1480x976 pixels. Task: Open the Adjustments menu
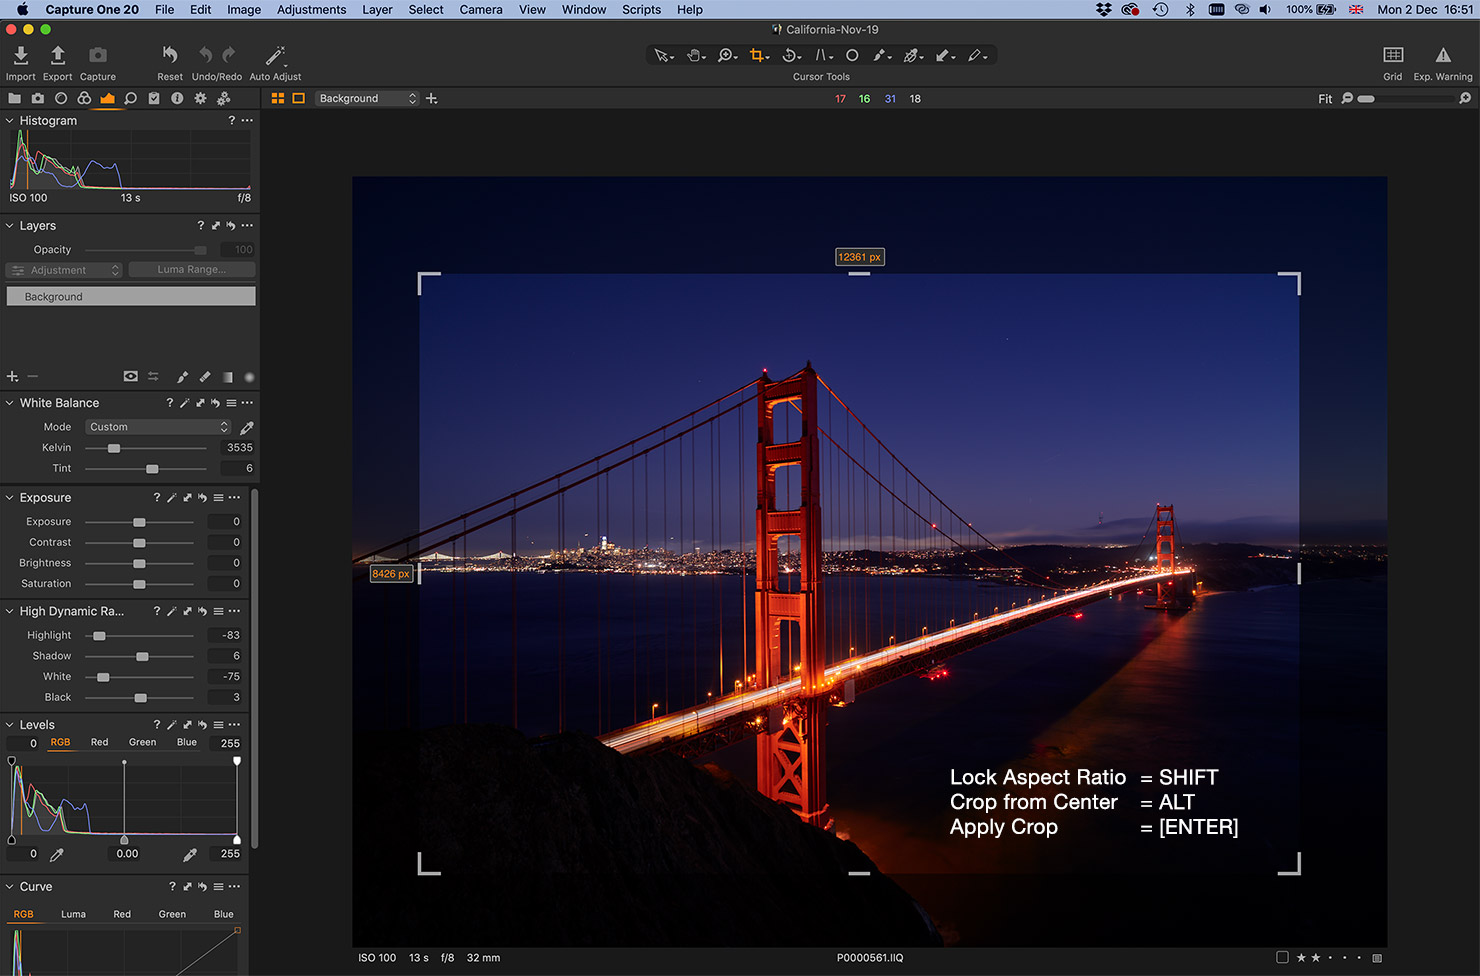(311, 10)
